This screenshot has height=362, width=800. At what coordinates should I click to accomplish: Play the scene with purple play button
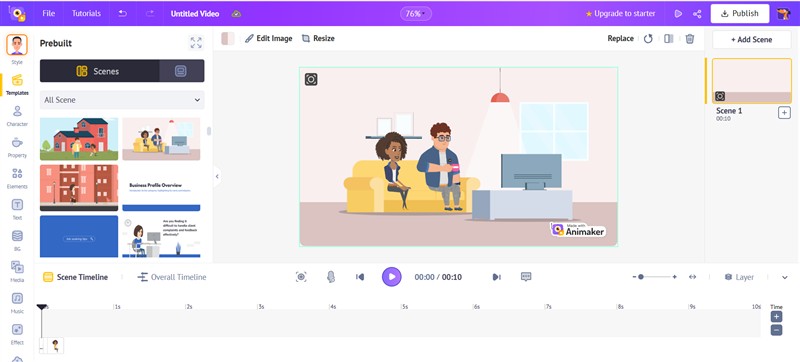click(391, 277)
